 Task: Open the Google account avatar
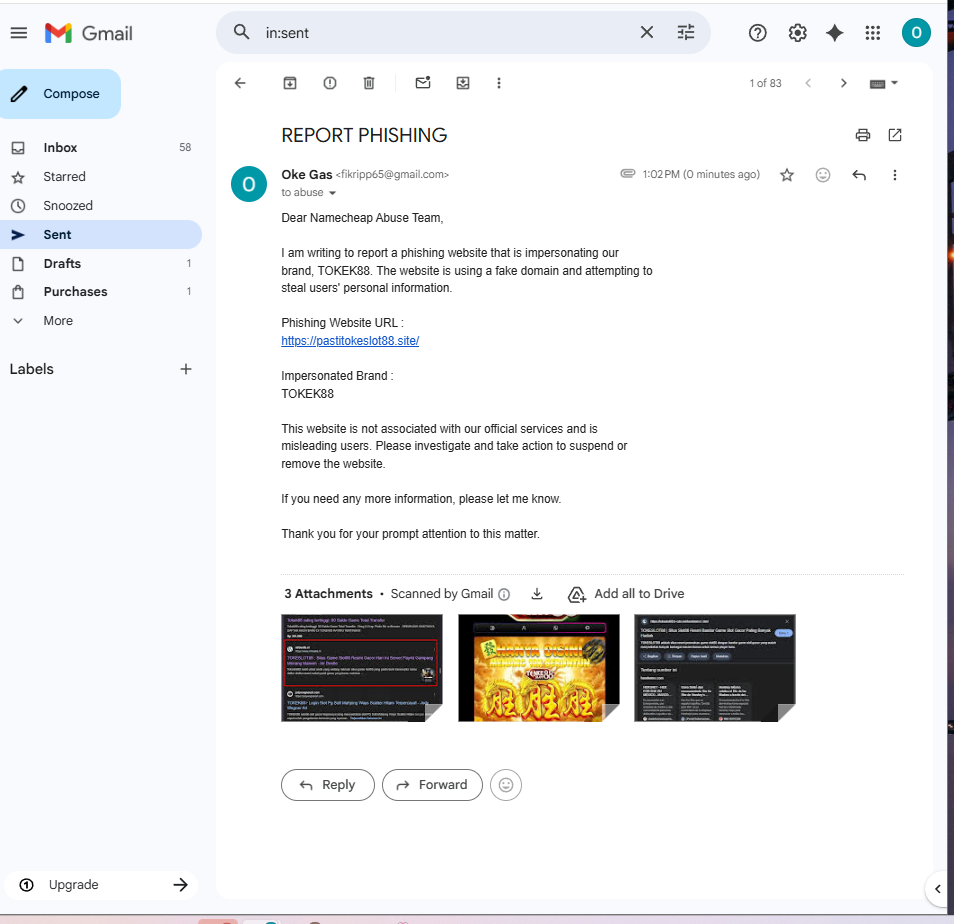[916, 32]
